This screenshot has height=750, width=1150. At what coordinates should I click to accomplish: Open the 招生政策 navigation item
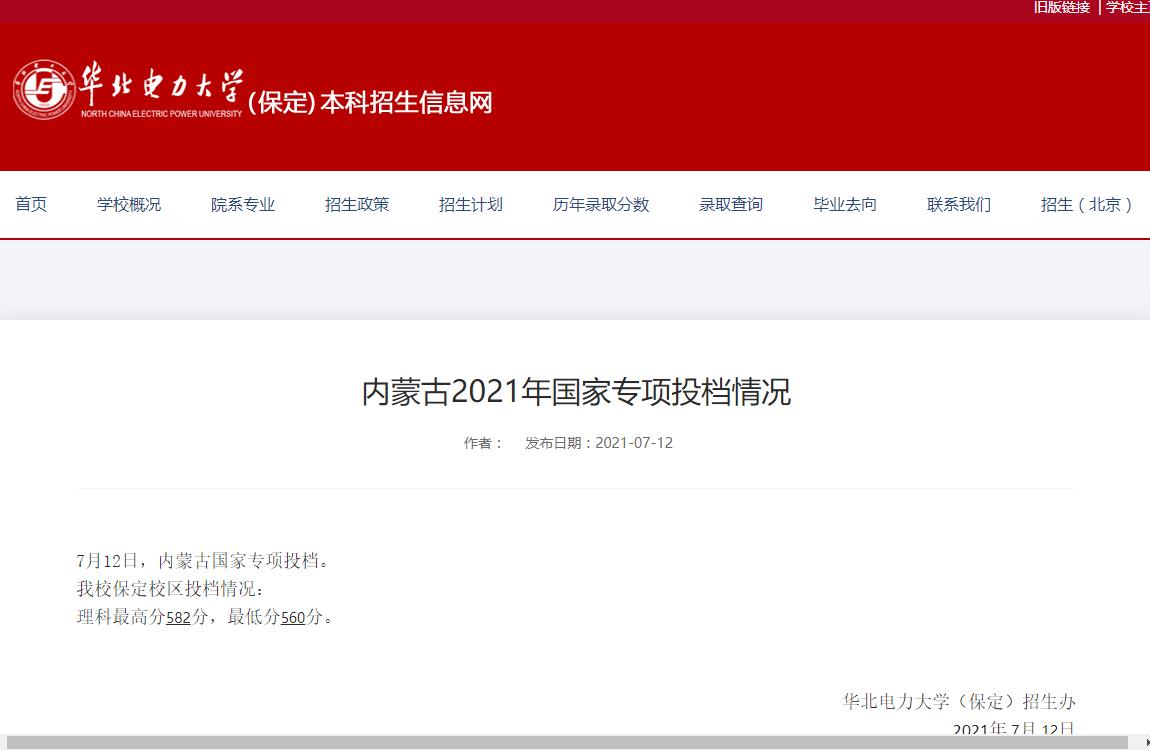(357, 205)
